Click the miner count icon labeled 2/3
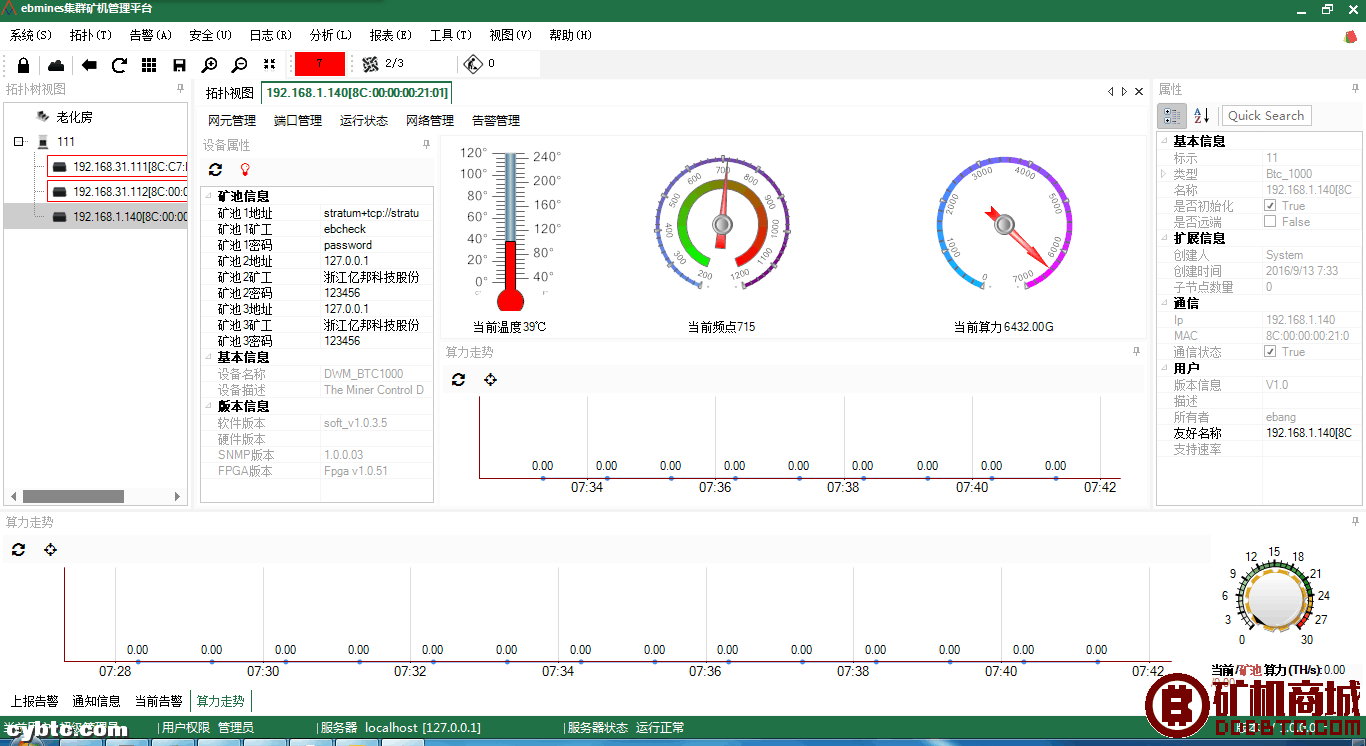1366x746 pixels. click(370, 64)
